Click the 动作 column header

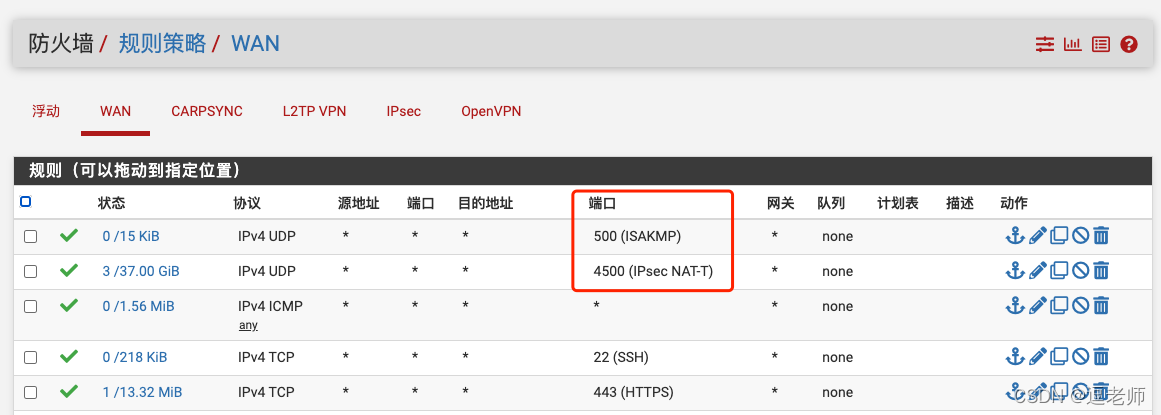1014,203
